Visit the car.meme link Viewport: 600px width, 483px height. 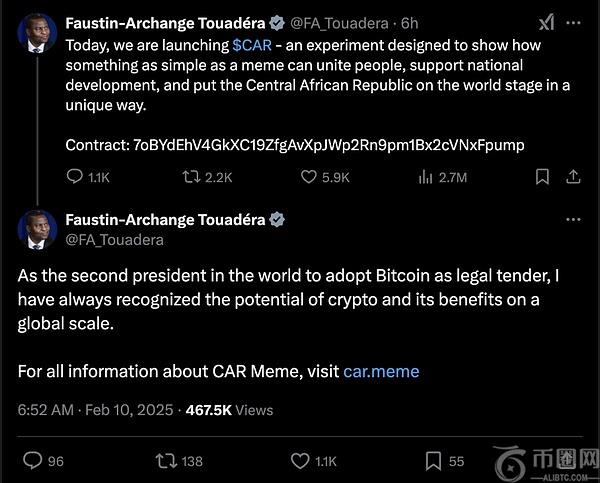coord(381,371)
